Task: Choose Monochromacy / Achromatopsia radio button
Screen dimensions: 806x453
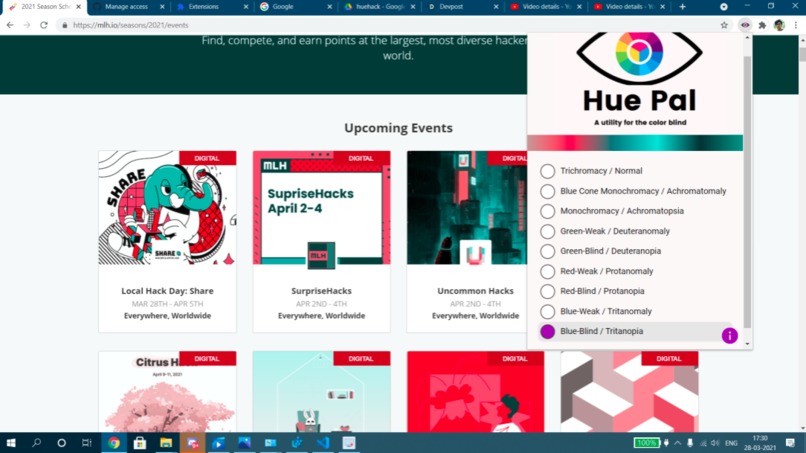Action: 547,211
